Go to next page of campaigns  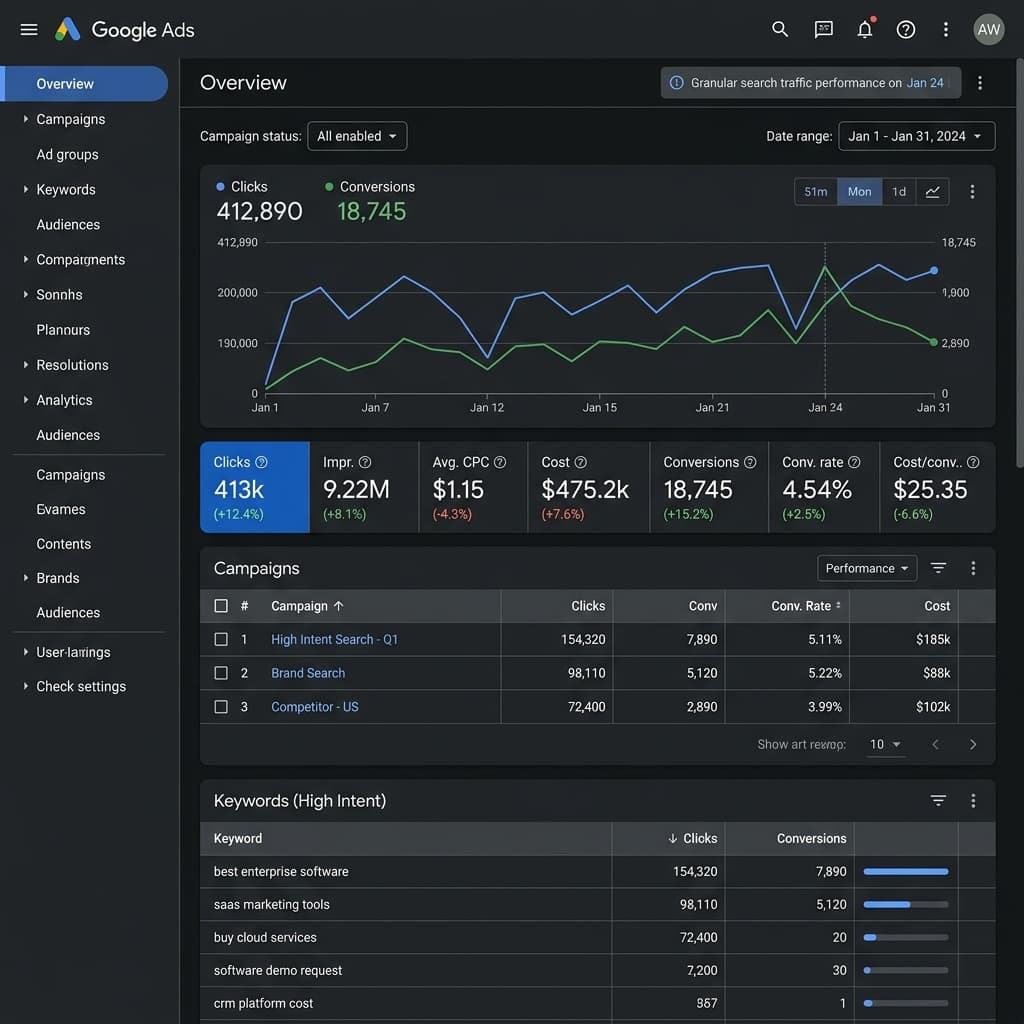pos(973,745)
